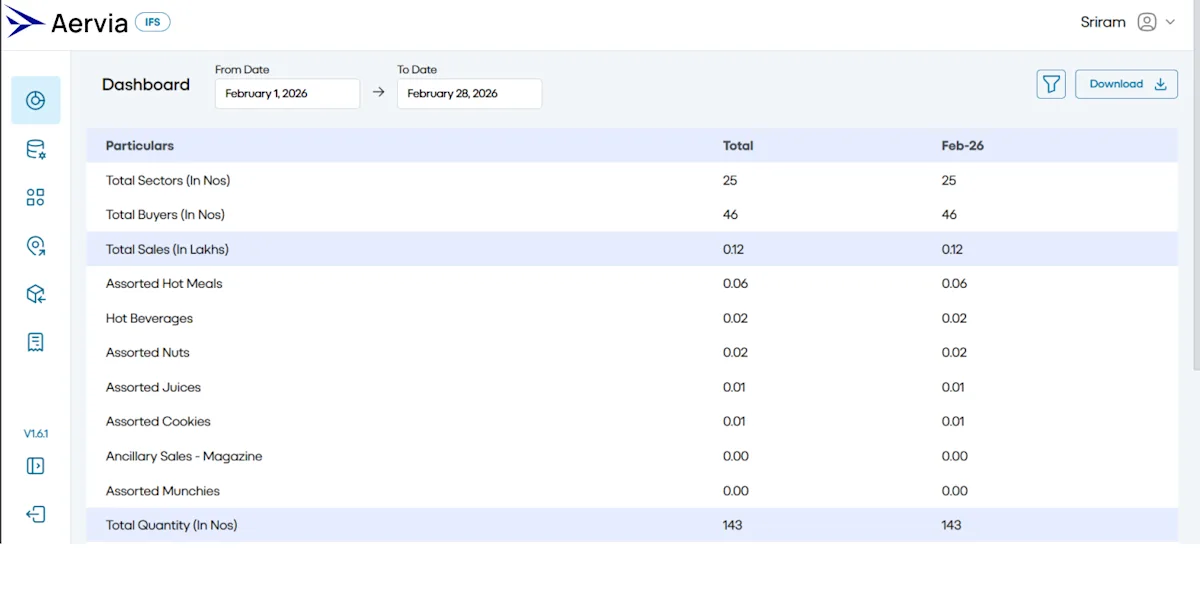Open the Dashboard pie-chart sidebar icon

36,100
